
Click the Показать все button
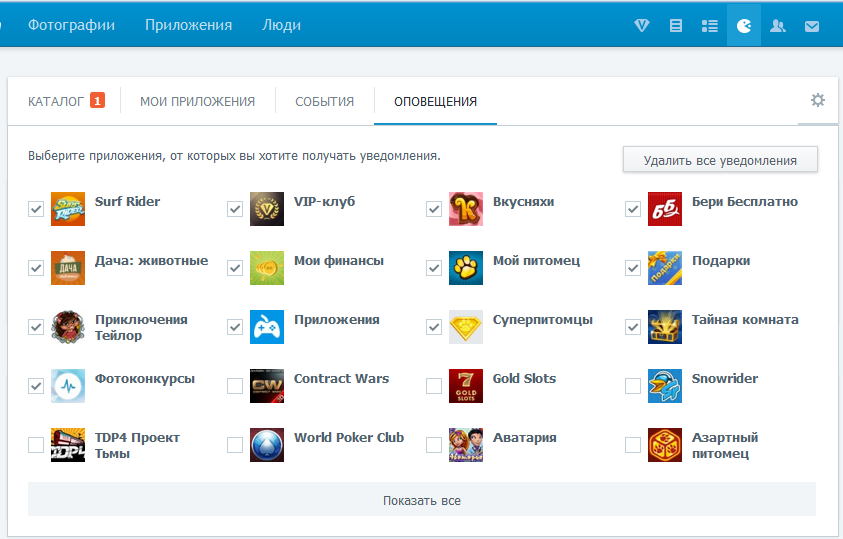pos(422,500)
